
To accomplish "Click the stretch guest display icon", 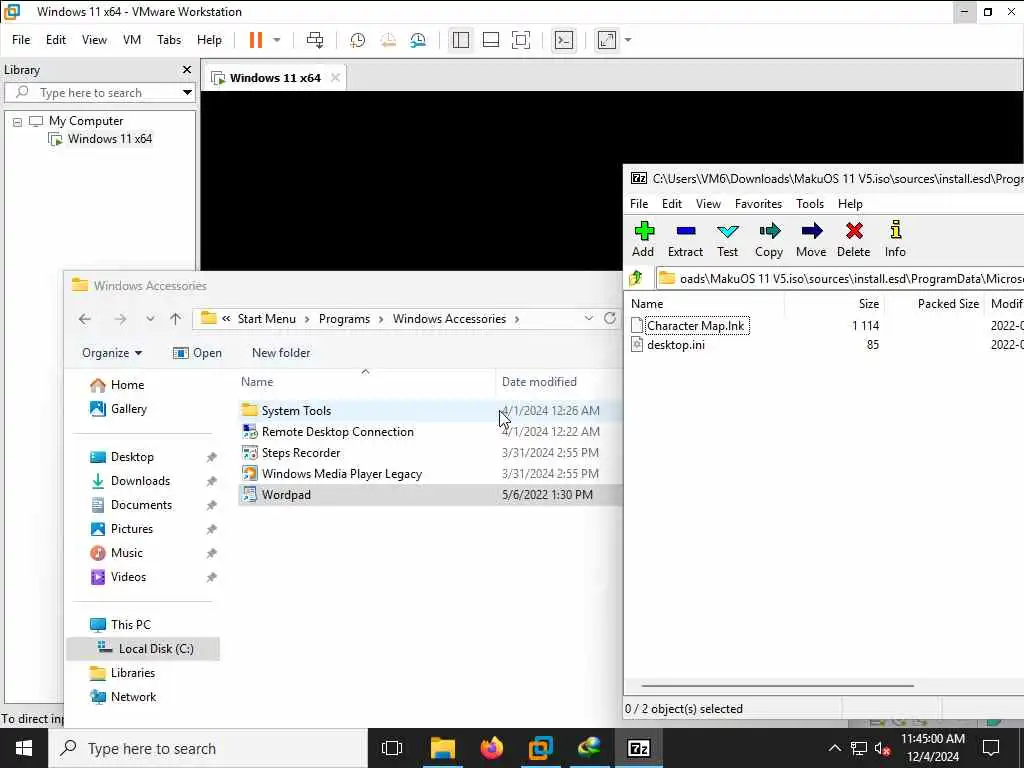I will (607, 40).
